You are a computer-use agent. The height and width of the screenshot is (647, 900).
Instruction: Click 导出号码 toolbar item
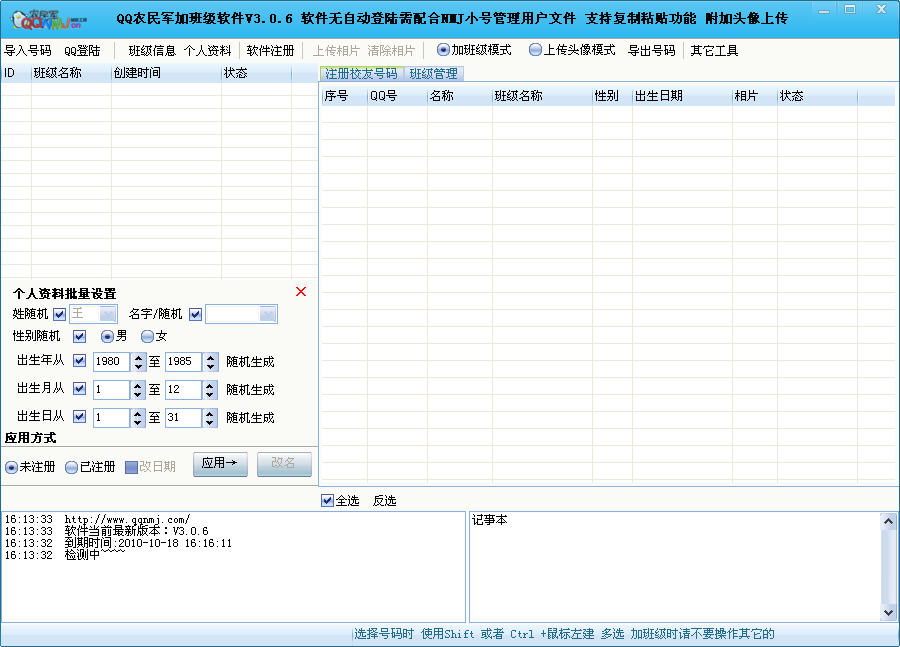(x=651, y=51)
